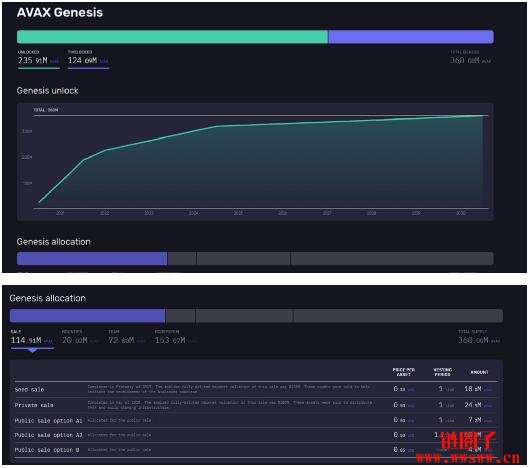
Task: Click the 2022 tick on the chart axis
Action: [x=104, y=213]
